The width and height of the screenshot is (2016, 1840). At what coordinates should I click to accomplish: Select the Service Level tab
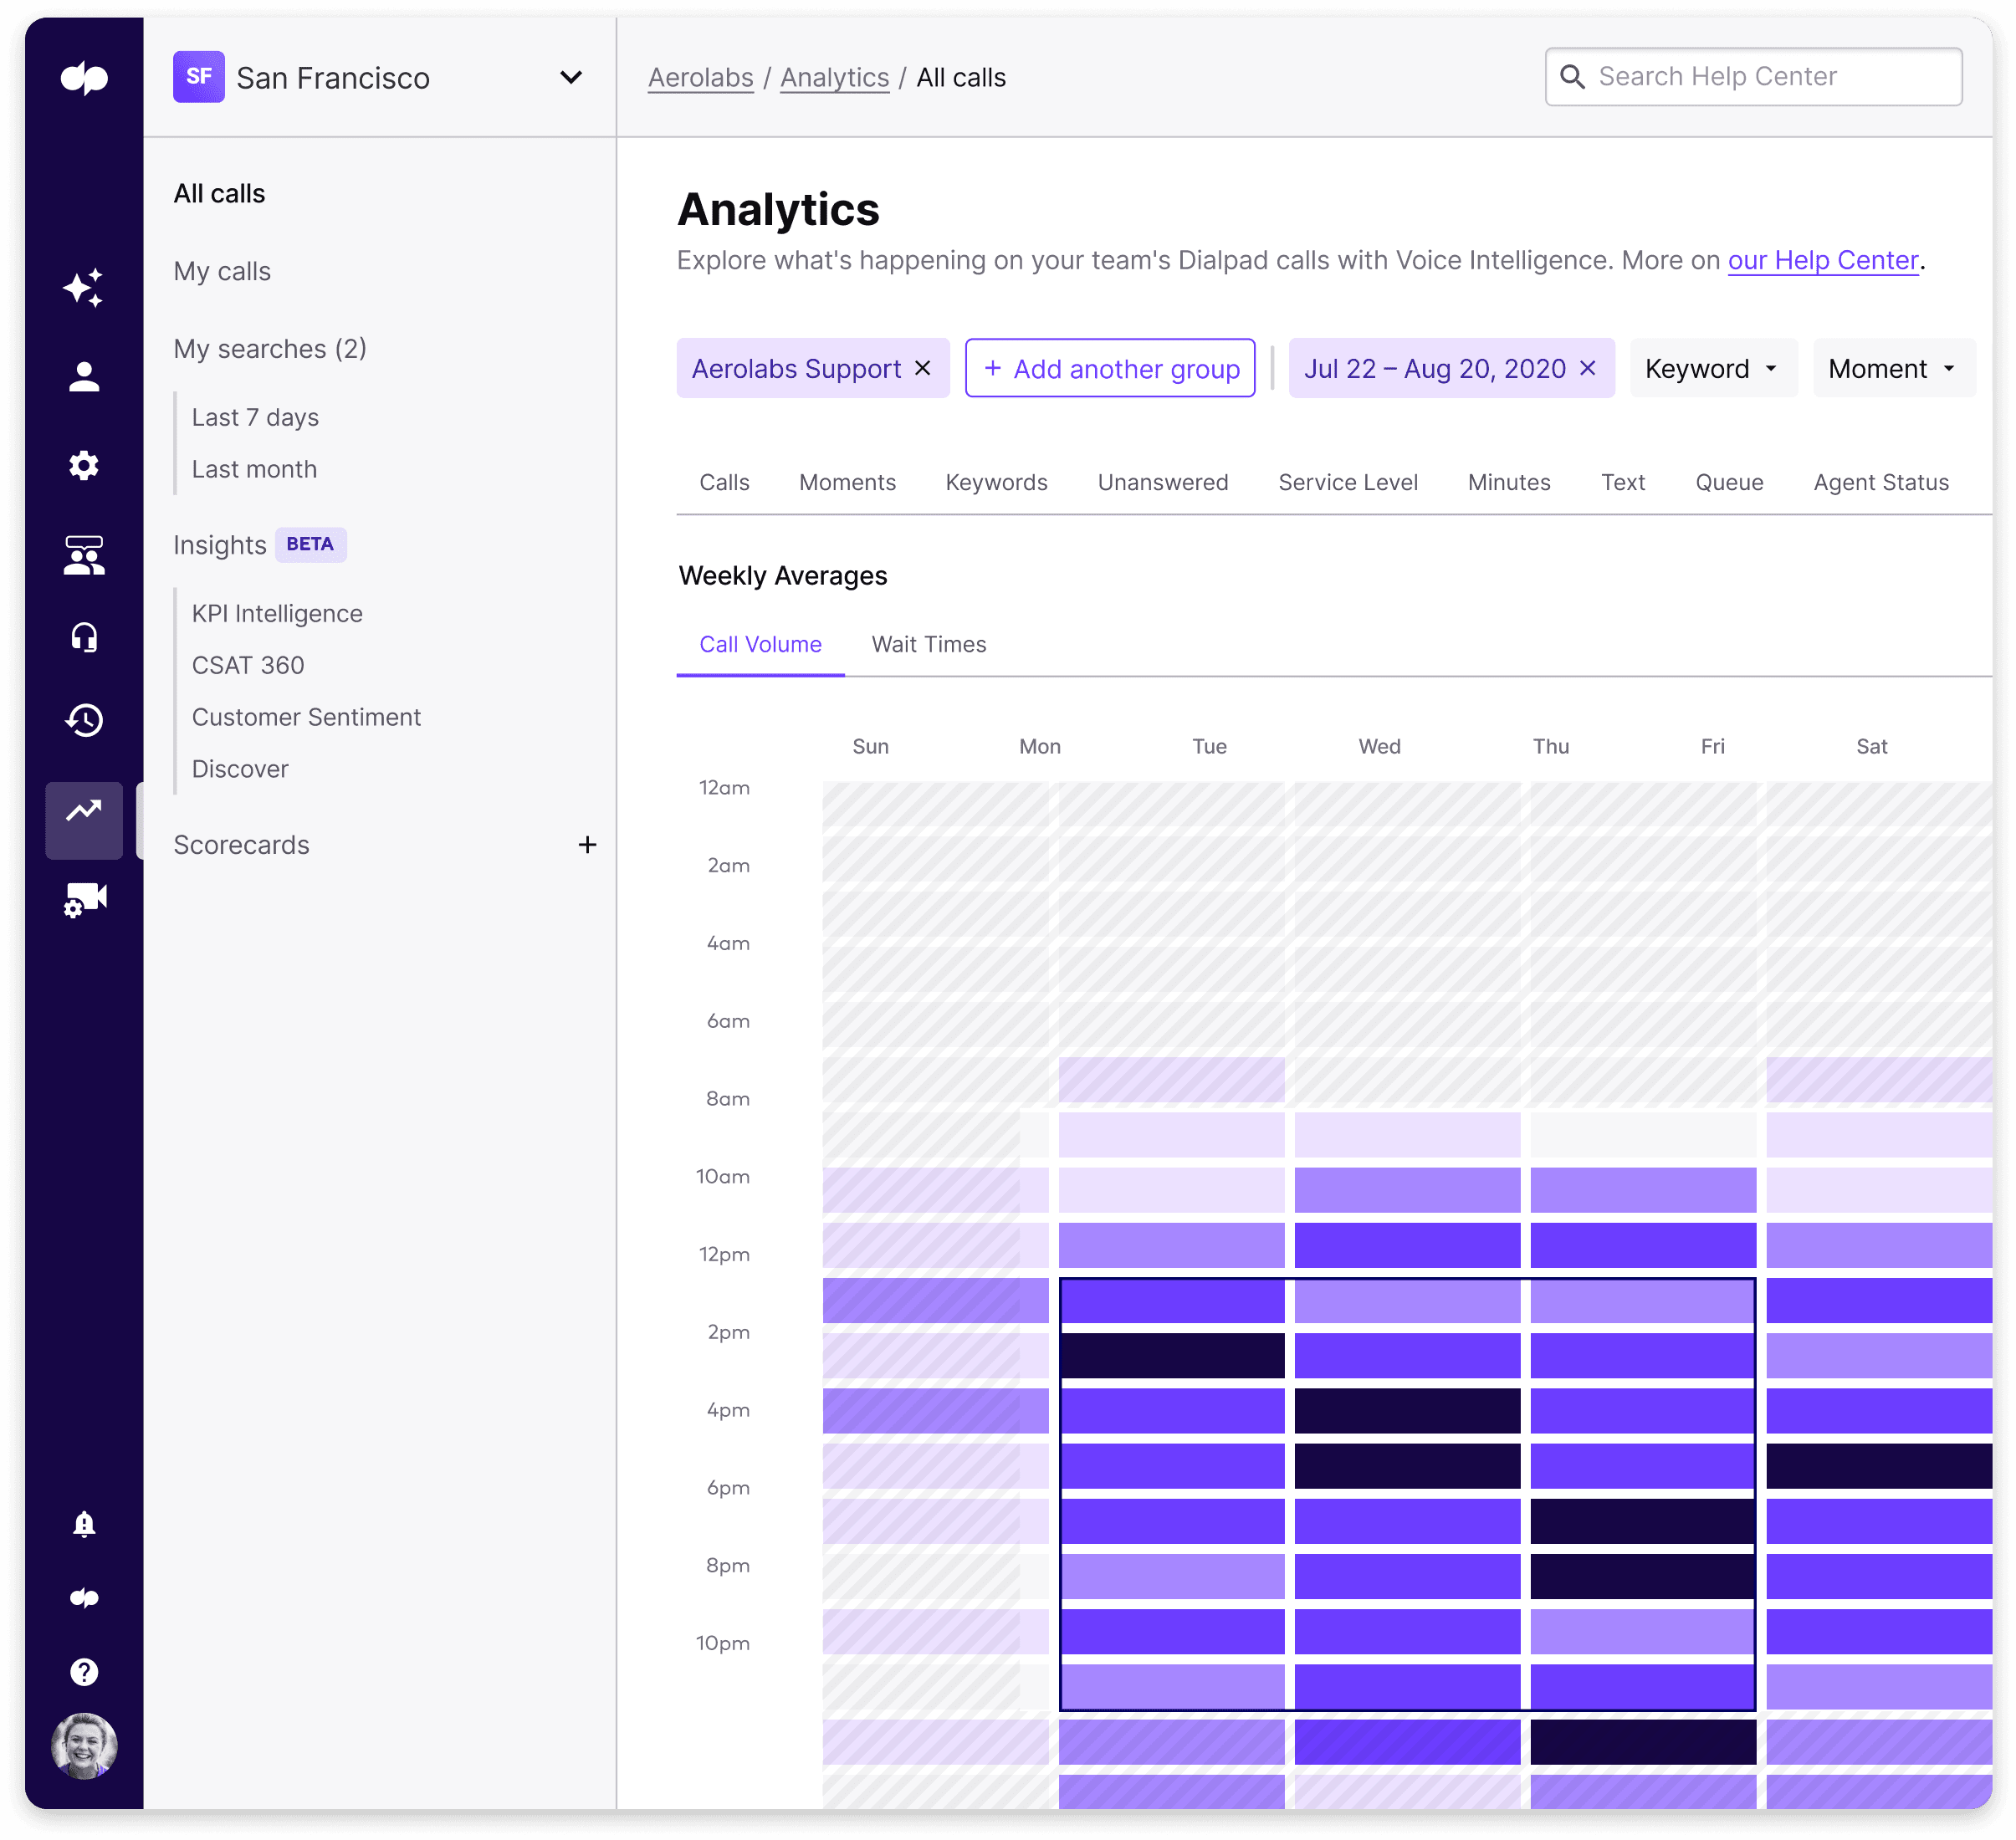pyautogui.click(x=1347, y=481)
